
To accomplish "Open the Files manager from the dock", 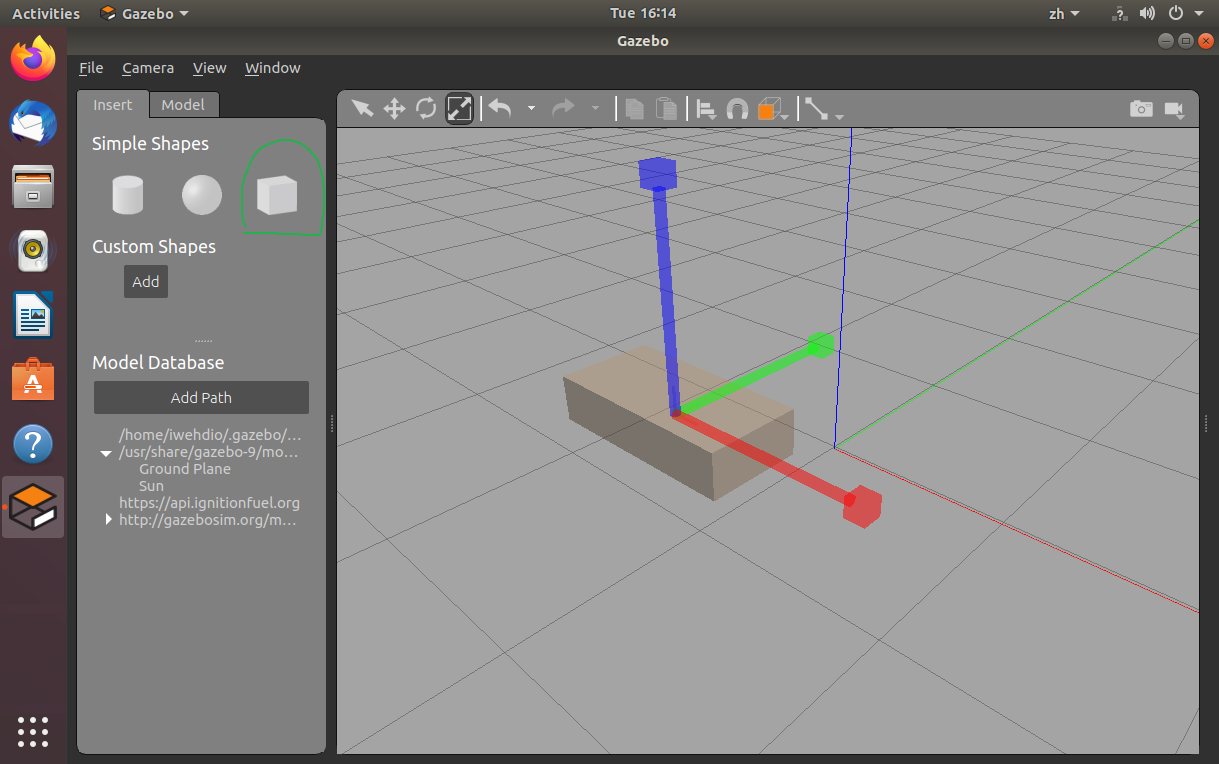I will [33, 187].
